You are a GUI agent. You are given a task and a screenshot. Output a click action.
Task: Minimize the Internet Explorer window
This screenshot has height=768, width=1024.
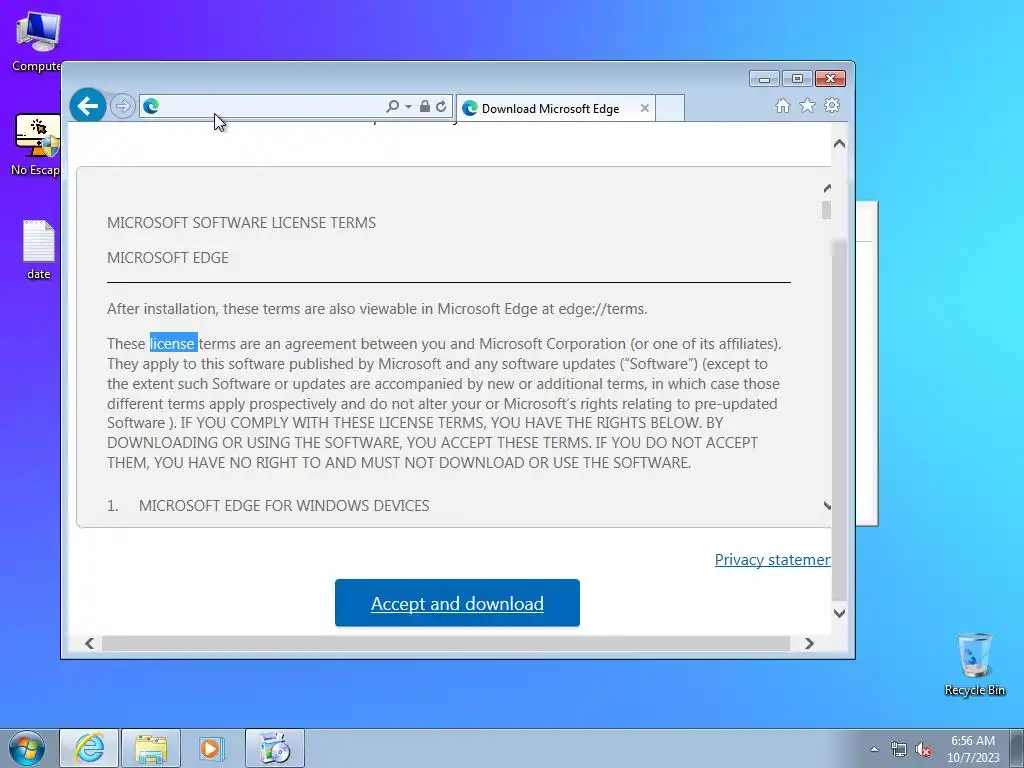(x=764, y=79)
